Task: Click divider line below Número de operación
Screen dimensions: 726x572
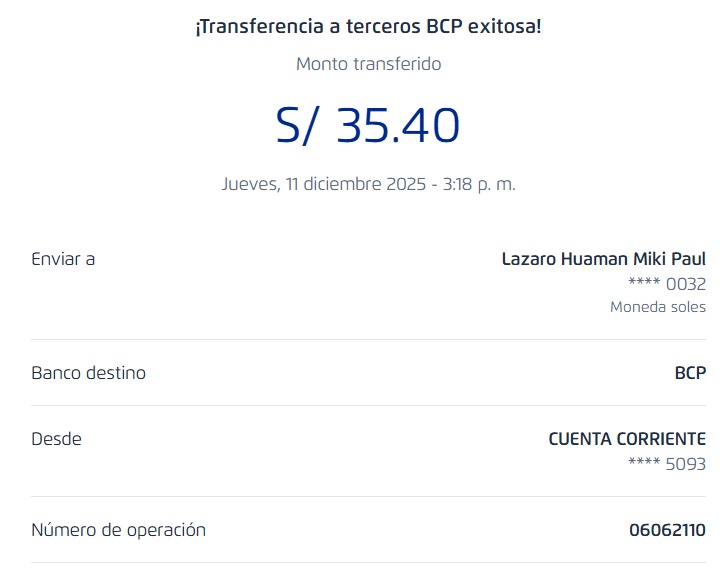Action: (368, 562)
